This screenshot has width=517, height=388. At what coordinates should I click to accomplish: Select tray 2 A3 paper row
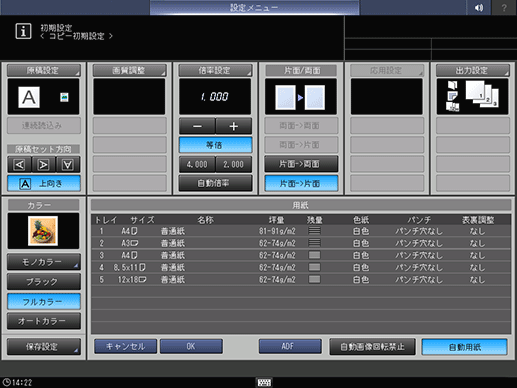click(301, 243)
